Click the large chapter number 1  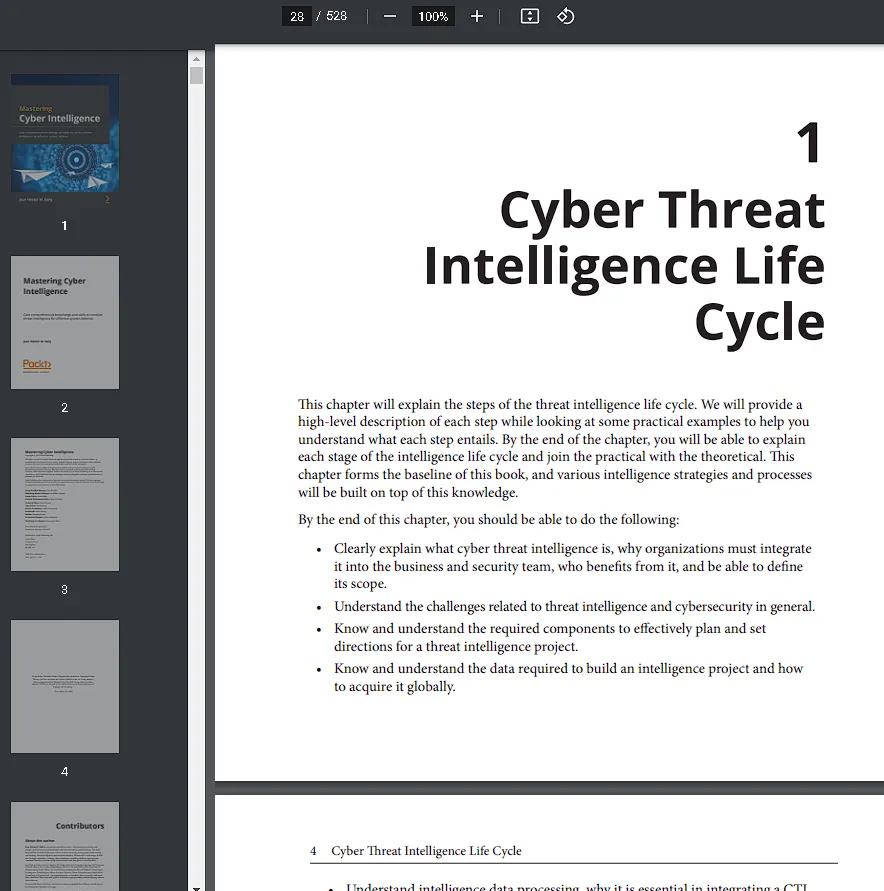tap(809, 143)
